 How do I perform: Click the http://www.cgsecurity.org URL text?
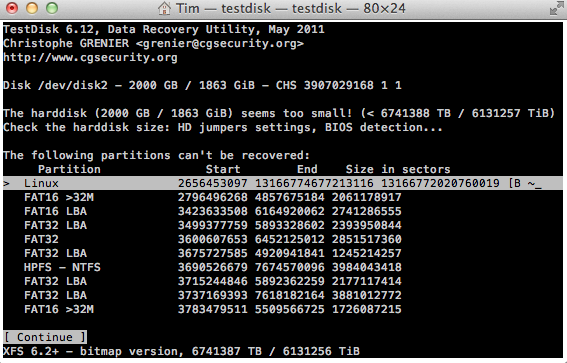click(90, 57)
